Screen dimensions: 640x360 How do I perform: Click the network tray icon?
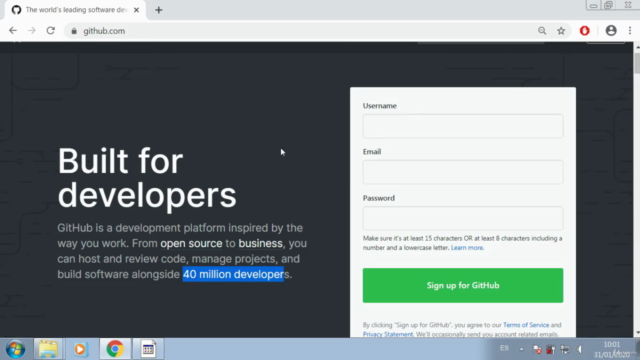pyautogui.click(x=565, y=349)
